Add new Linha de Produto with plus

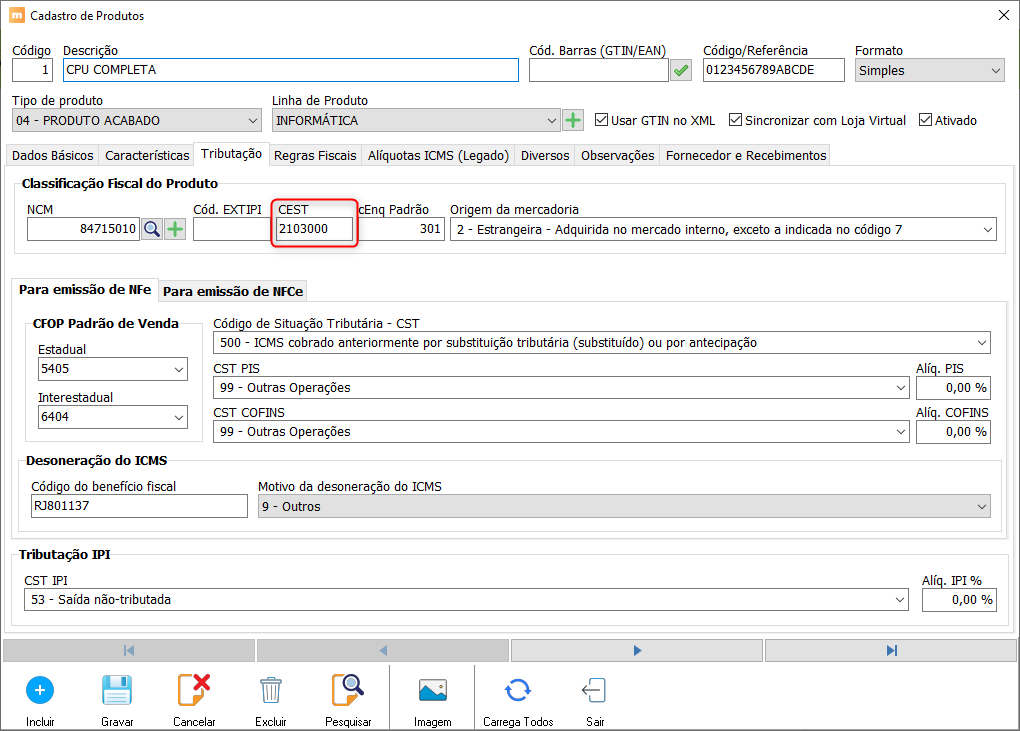(573, 121)
